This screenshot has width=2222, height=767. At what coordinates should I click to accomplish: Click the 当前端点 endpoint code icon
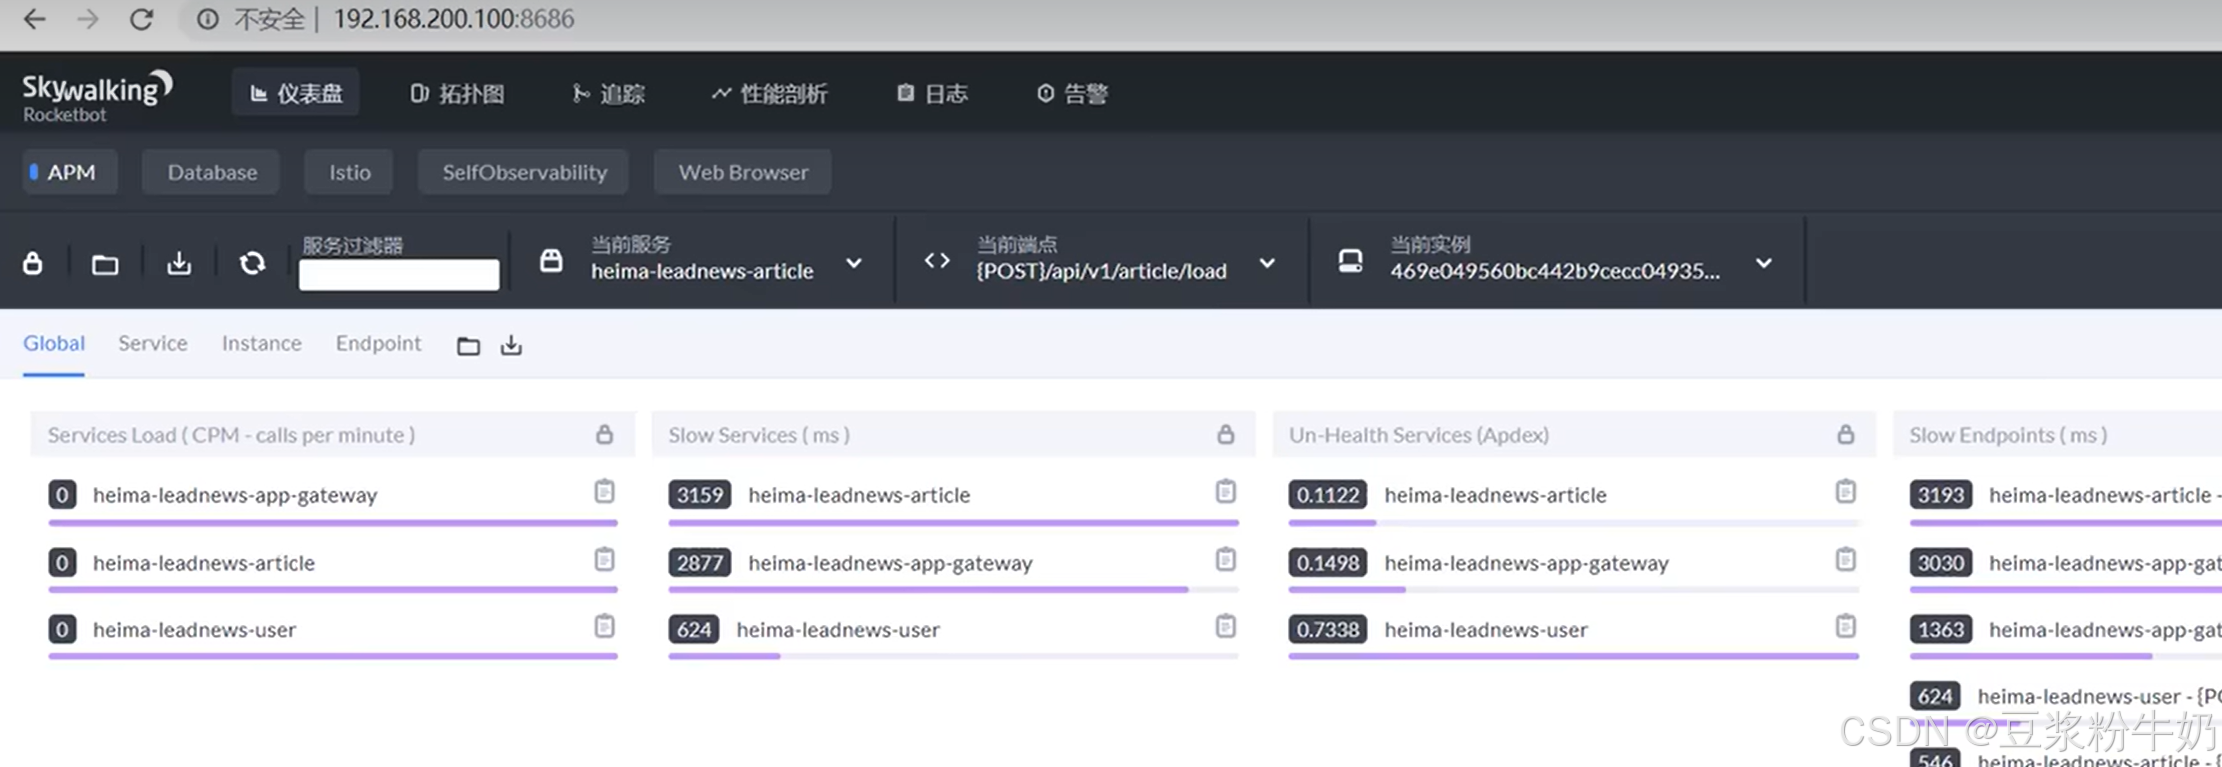[x=937, y=261]
